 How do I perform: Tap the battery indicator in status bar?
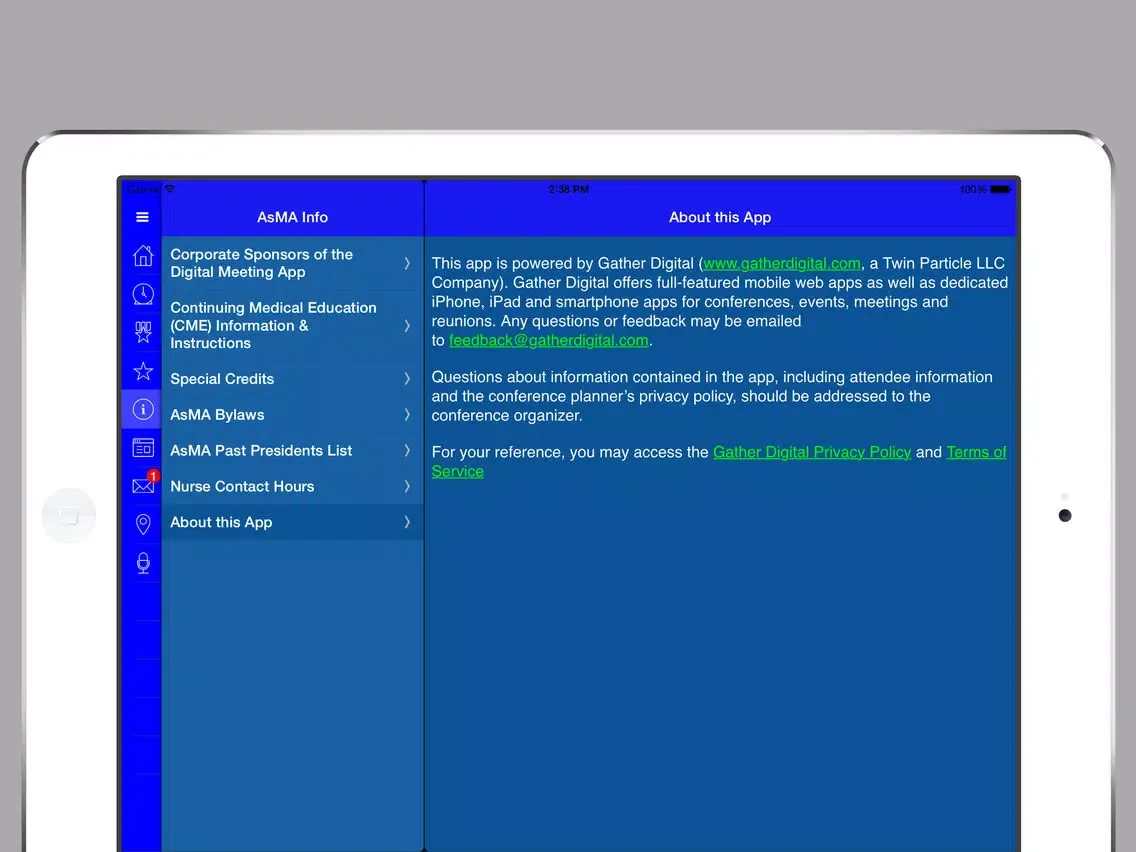tap(1001, 189)
